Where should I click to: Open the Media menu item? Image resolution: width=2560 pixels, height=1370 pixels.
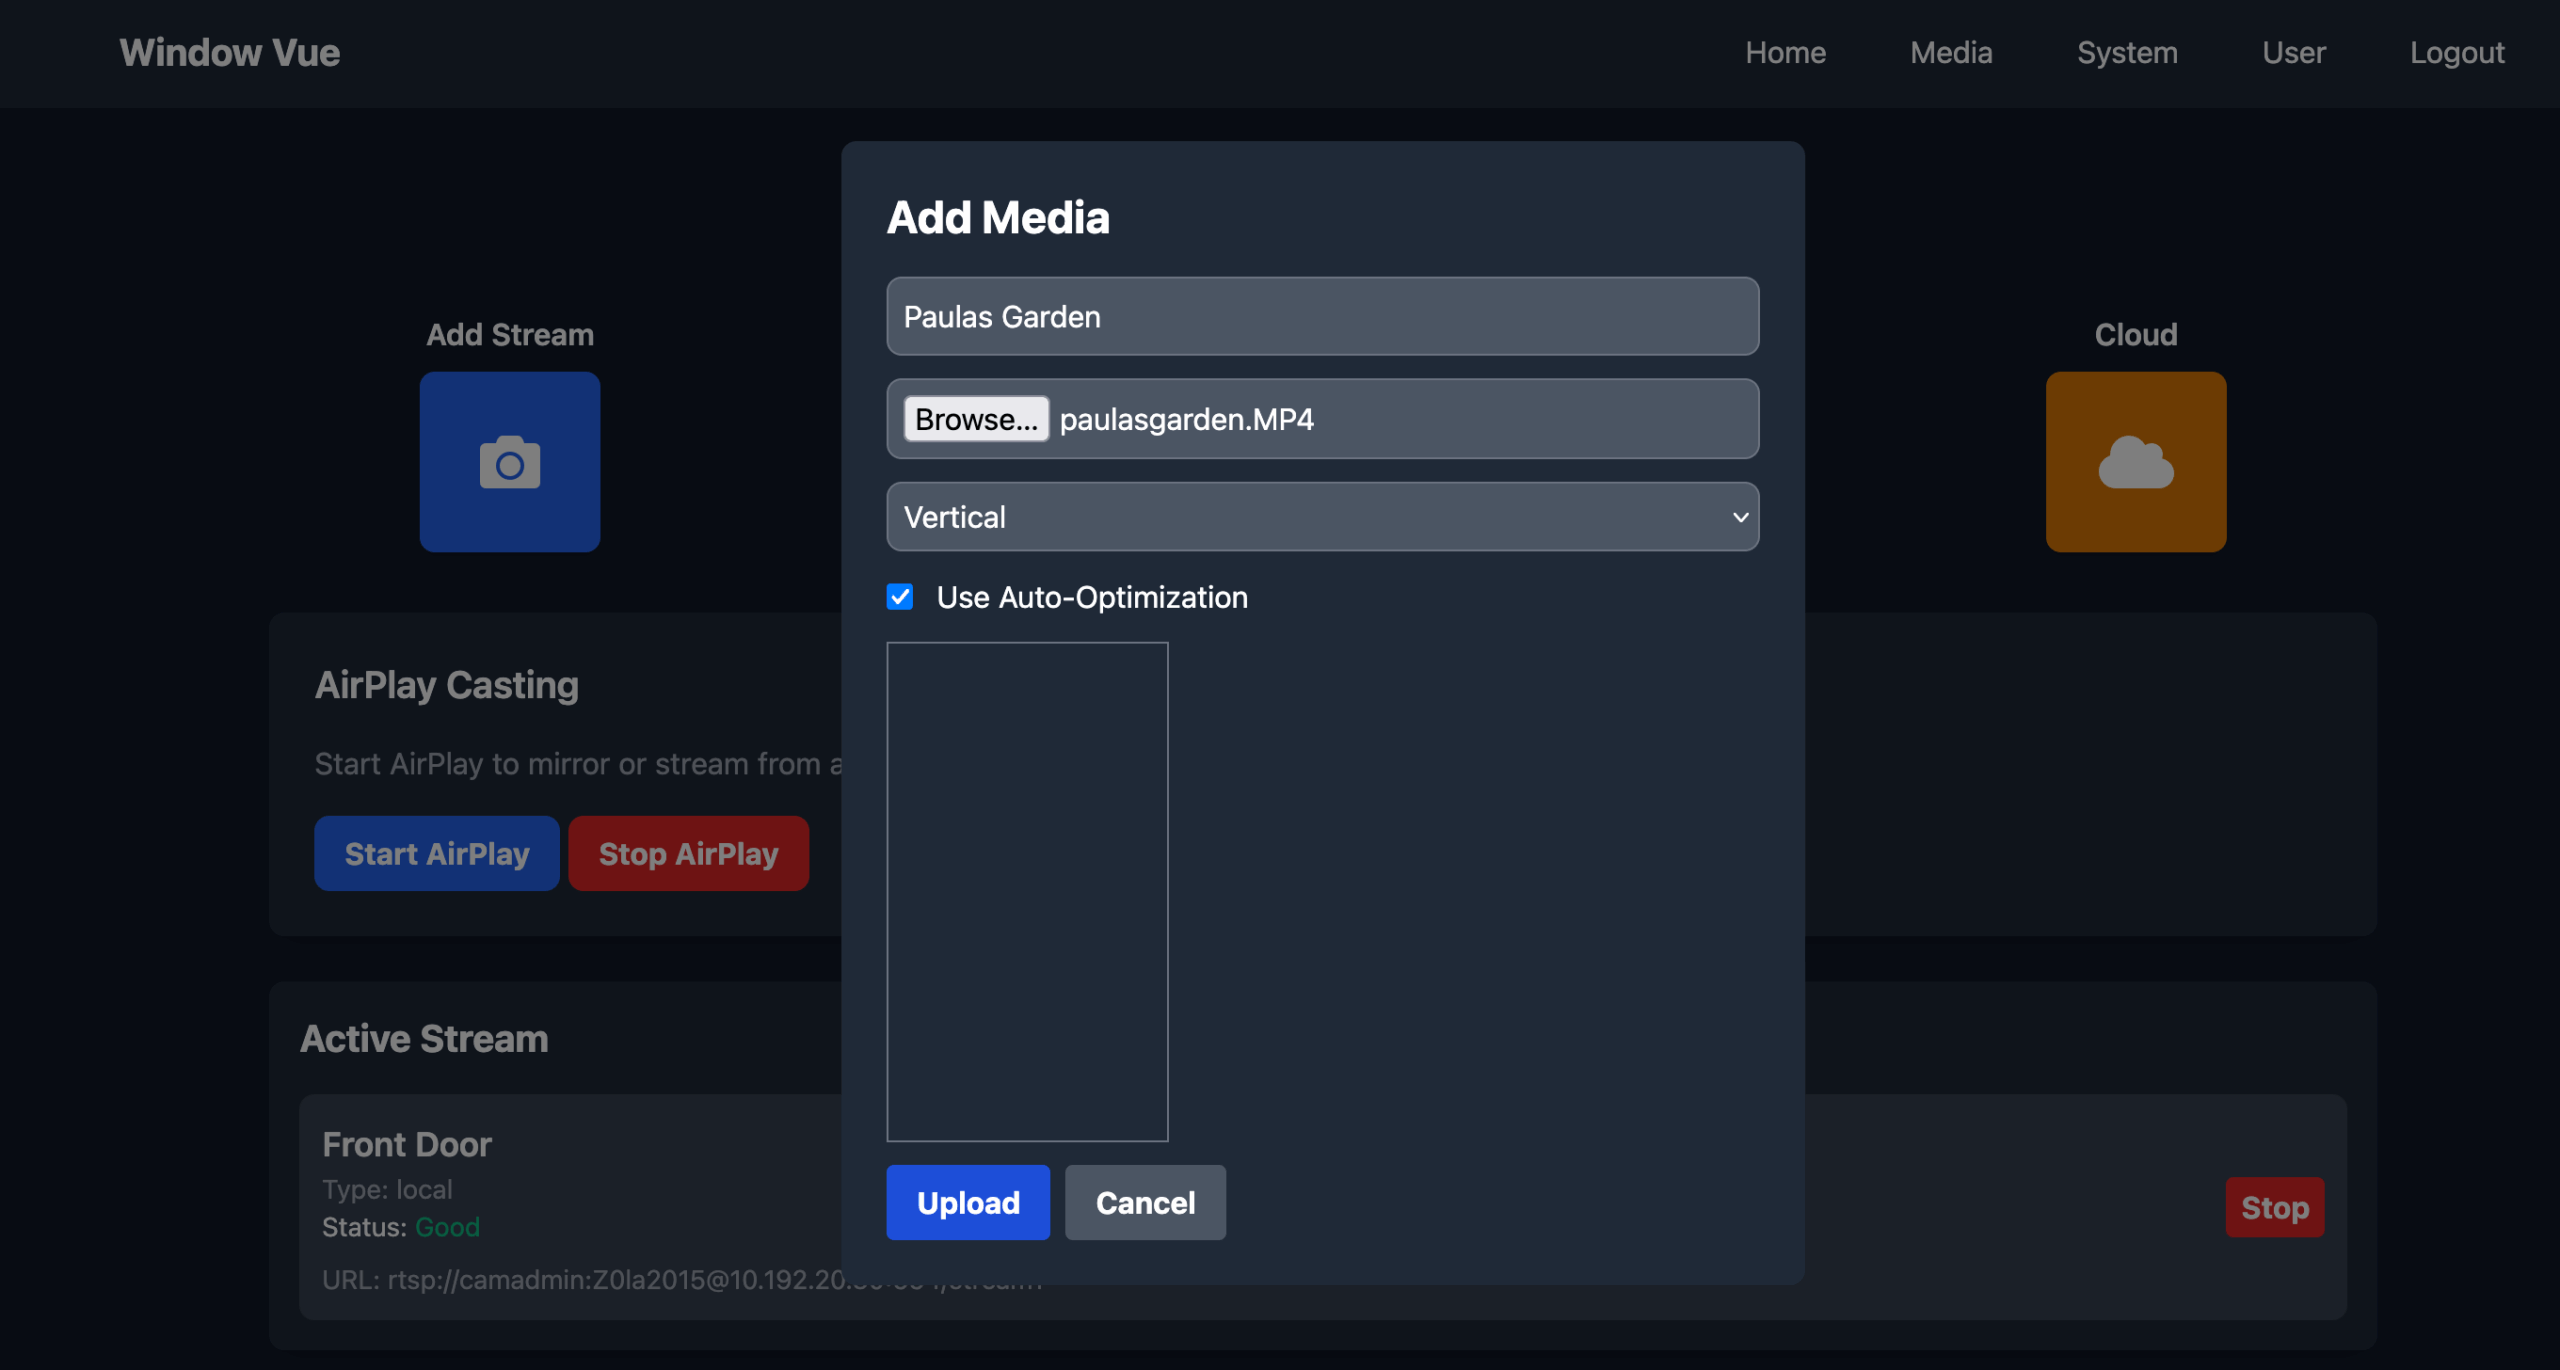coord(1950,53)
